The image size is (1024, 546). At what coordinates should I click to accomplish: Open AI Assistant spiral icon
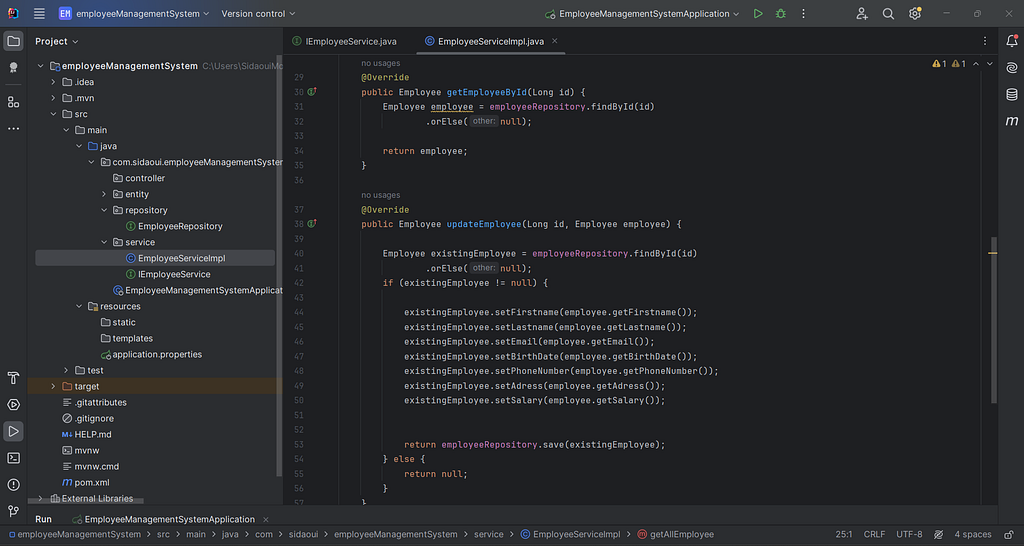[1012, 68]
